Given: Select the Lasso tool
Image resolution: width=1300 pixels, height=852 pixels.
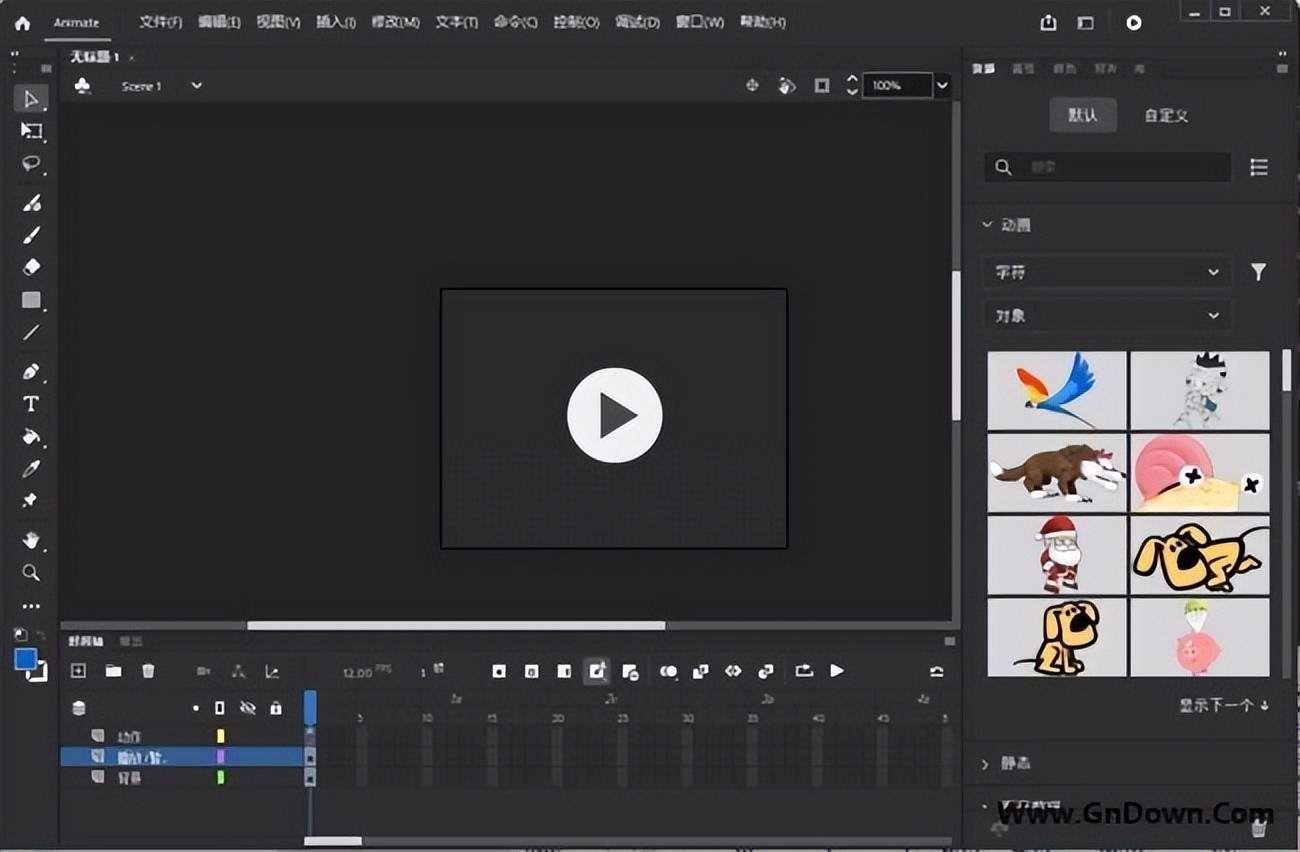Looking at the screenshot, I should click(x=31, y=164).
